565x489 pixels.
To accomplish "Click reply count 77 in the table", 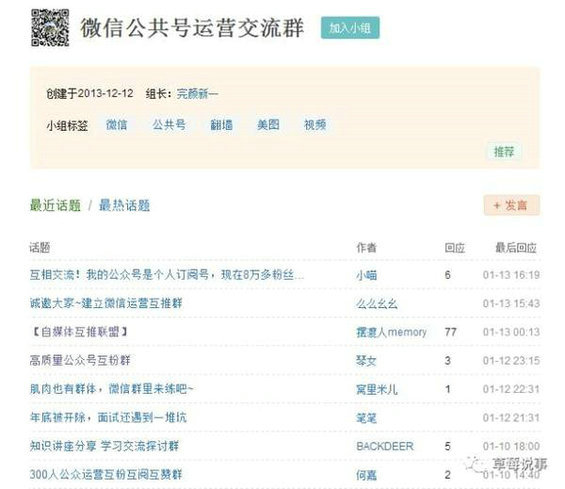I will pos(450,332).
